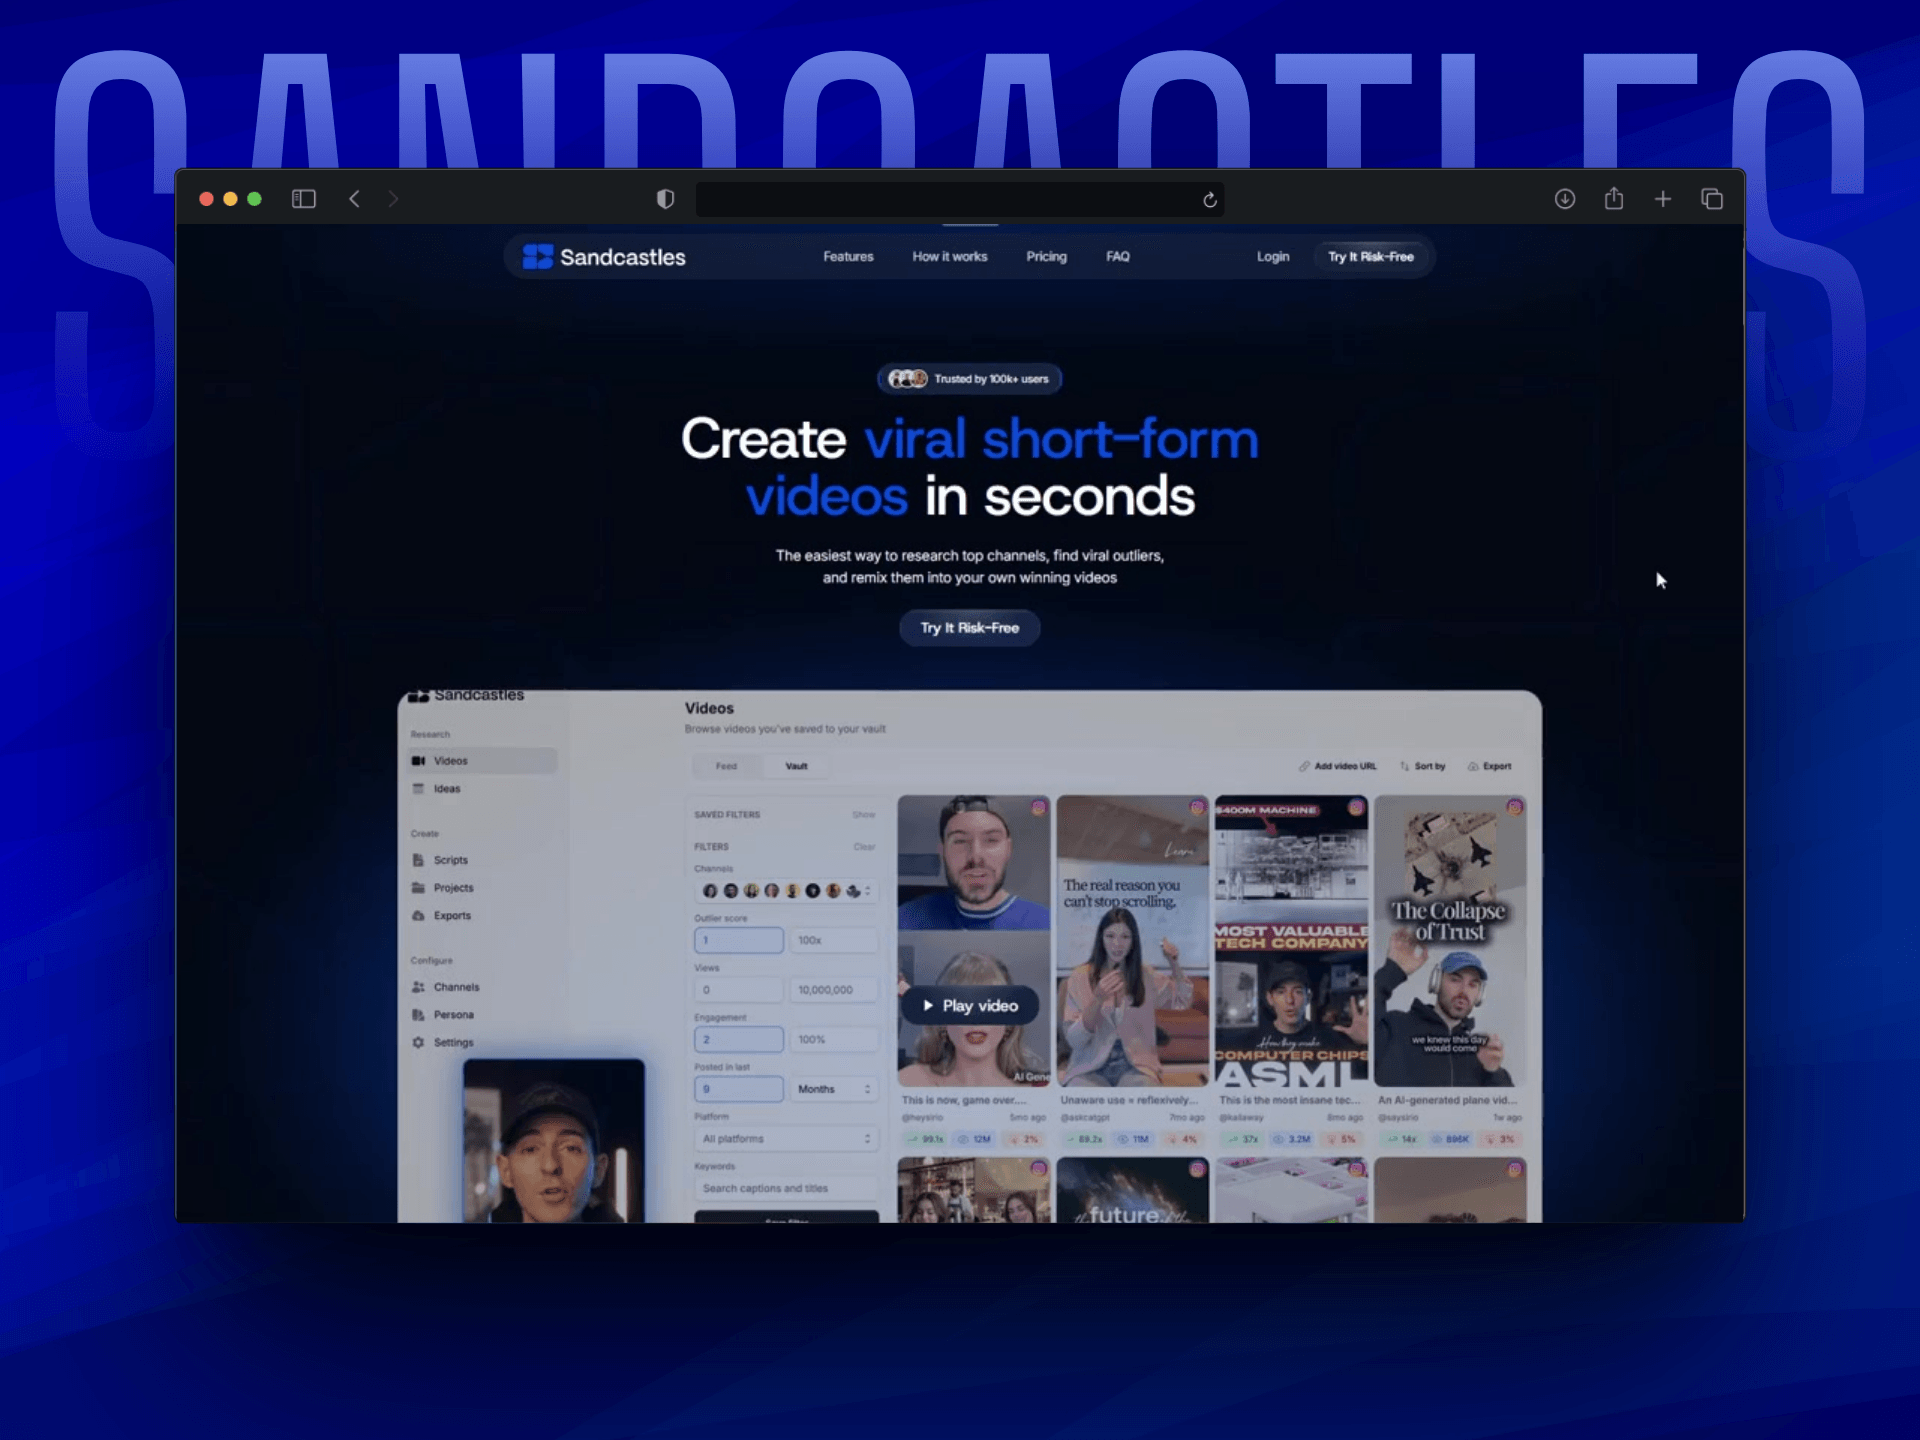Viewport: 1920px width, 1440px height.
Task: Open a new tab with plus icon
Action: pyautogui.click(x=1663, y=199)
